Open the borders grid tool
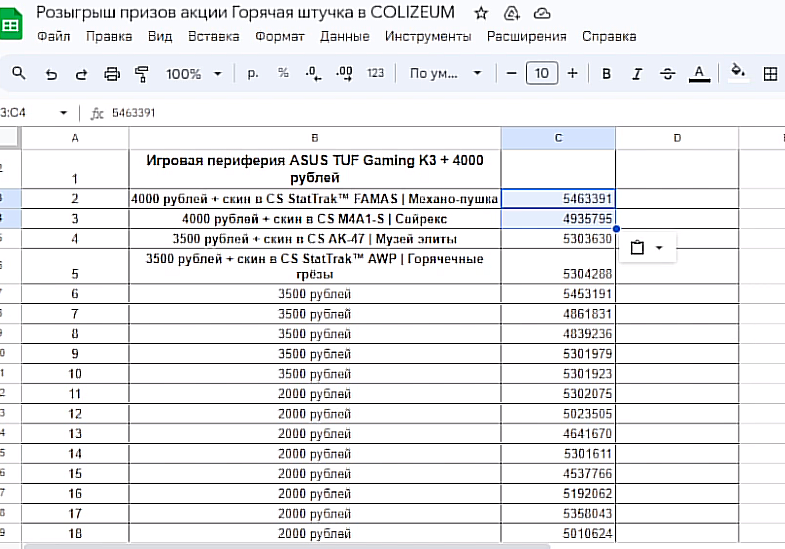 pos(770,73)
